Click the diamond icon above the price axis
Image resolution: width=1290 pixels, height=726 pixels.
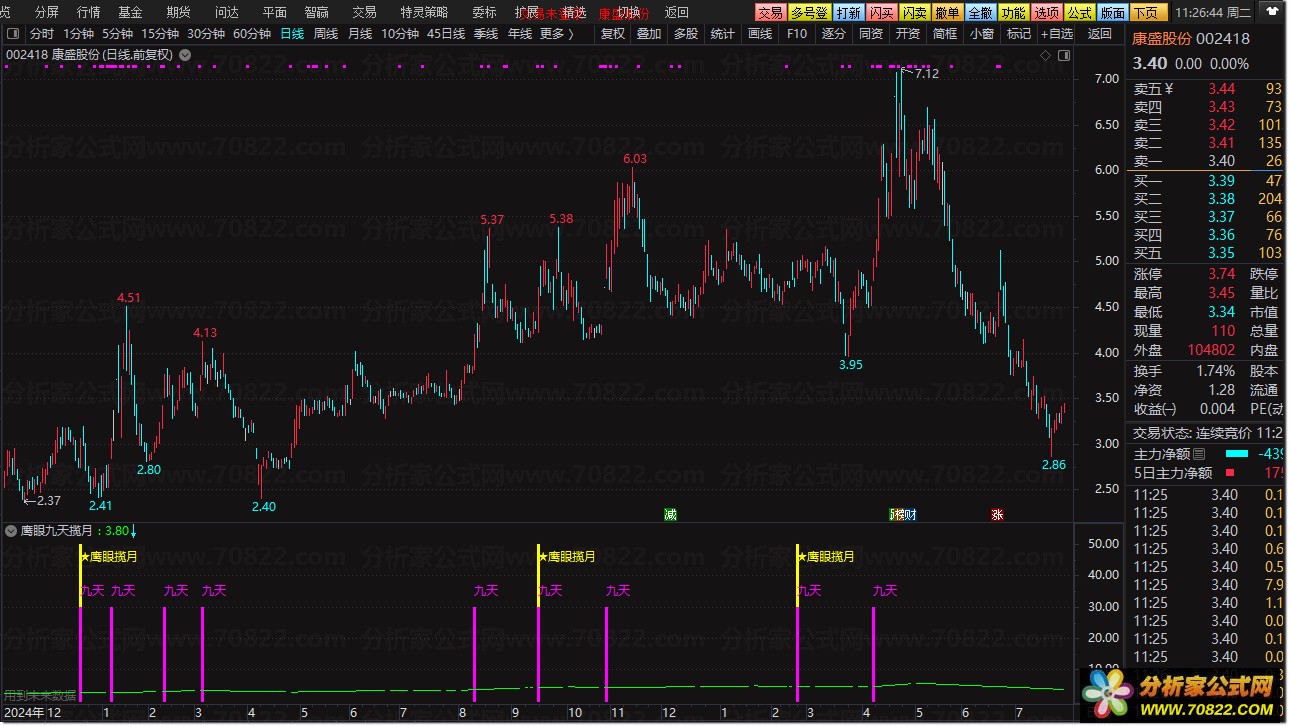(1045, 56)
